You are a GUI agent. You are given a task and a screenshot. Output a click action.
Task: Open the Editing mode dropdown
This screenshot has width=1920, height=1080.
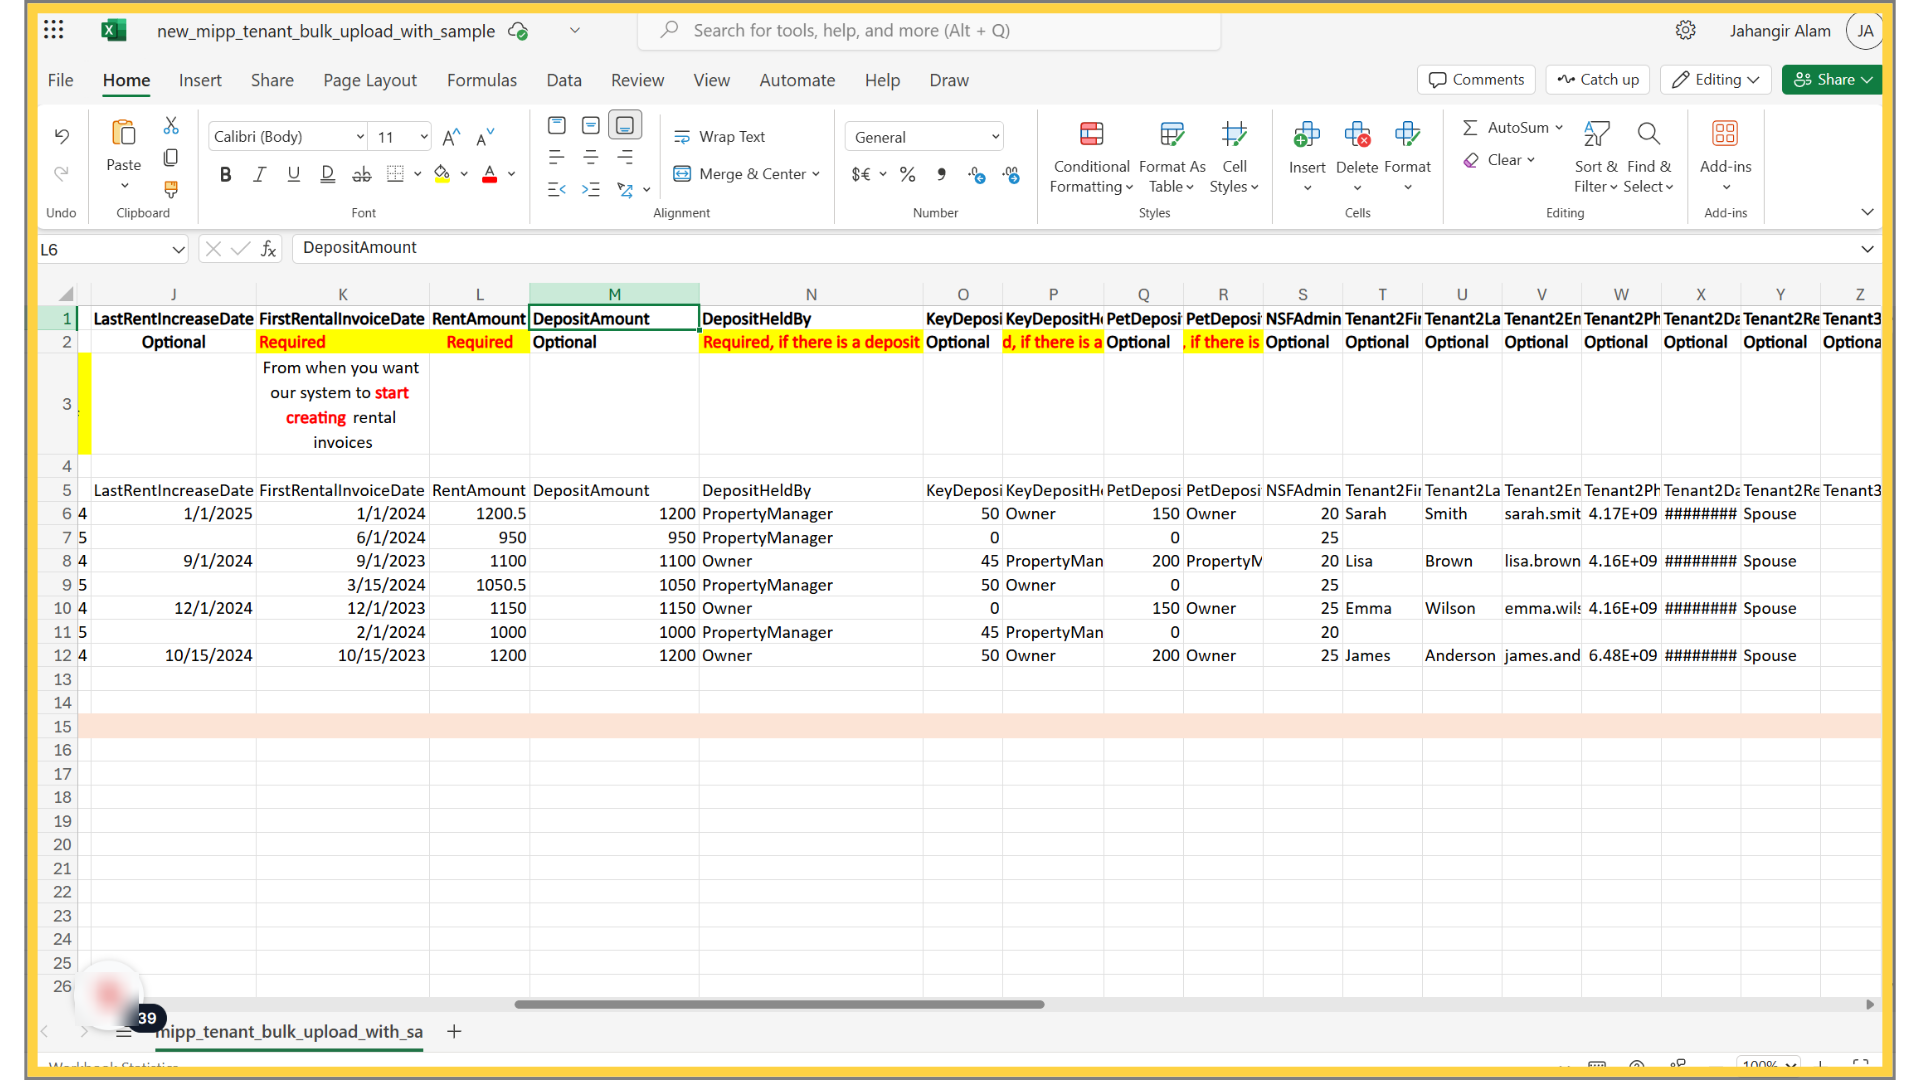pos(1716,80)
